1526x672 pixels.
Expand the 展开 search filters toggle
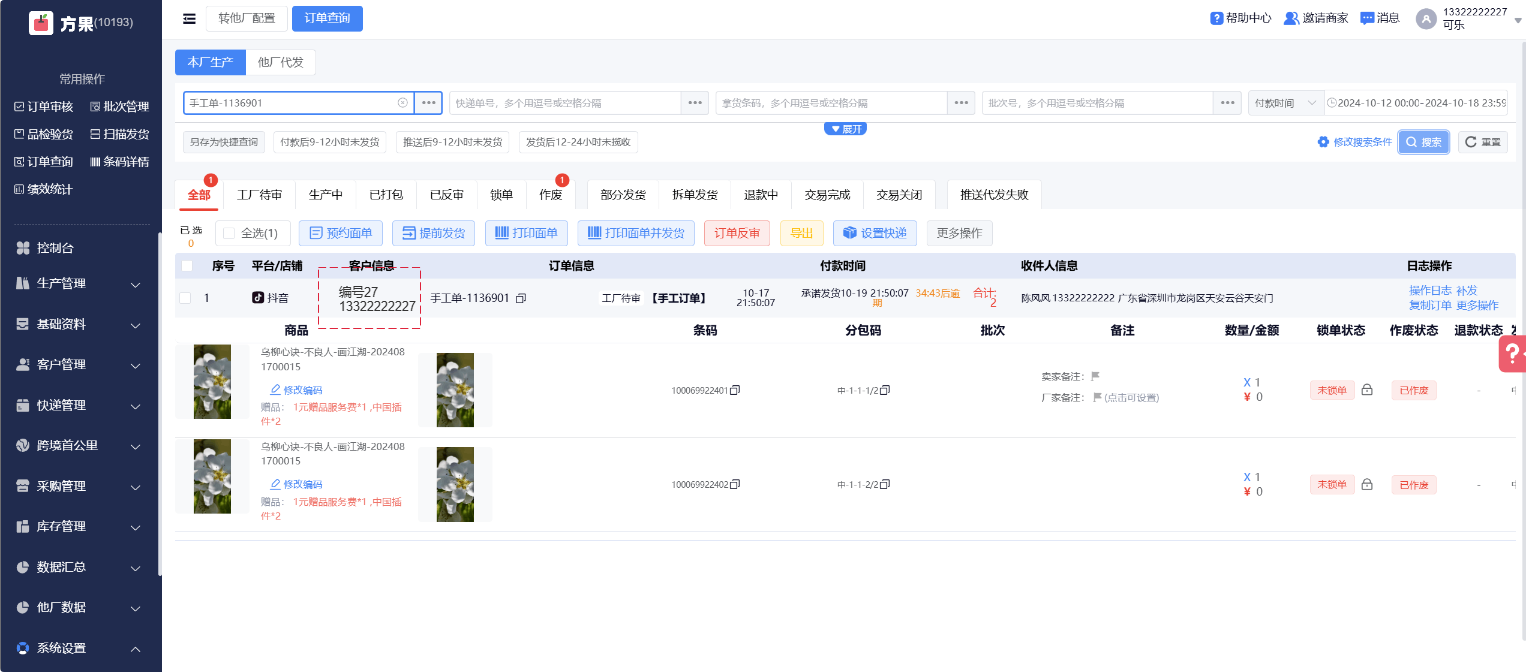click(x=845, y=129)
